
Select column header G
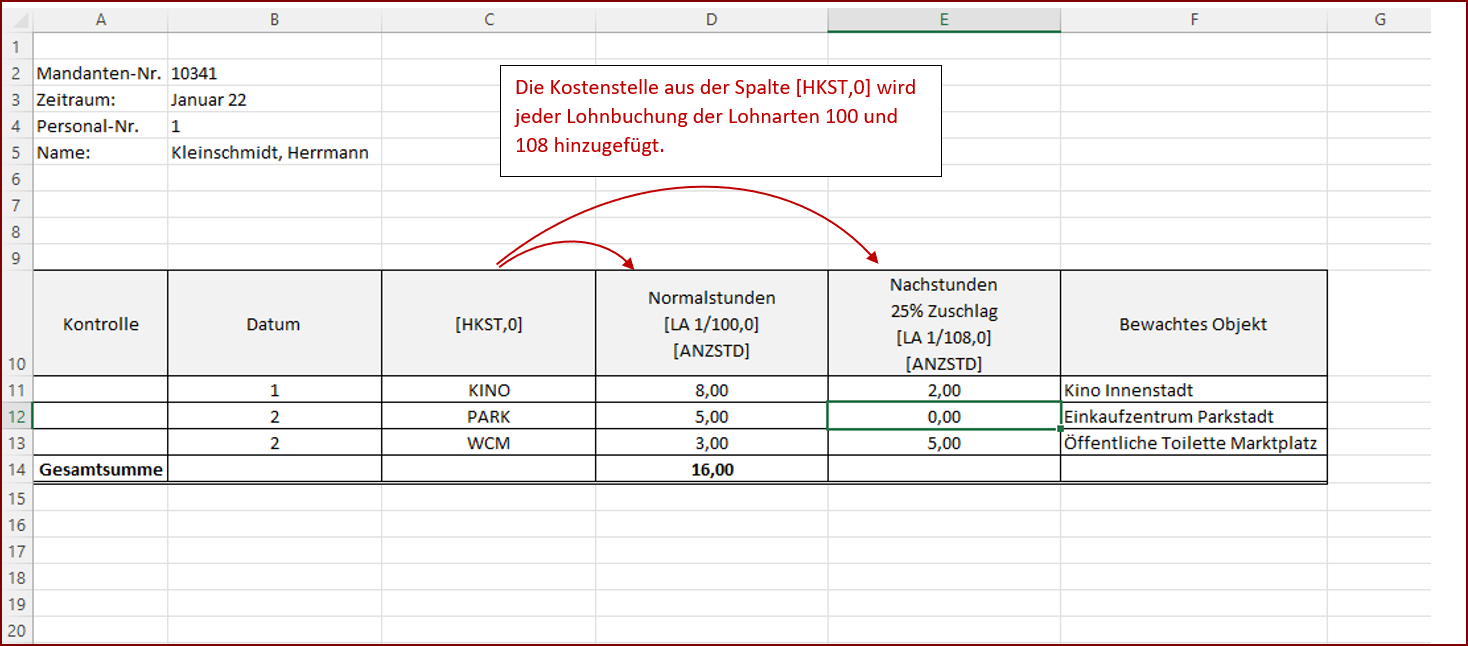1379,18
